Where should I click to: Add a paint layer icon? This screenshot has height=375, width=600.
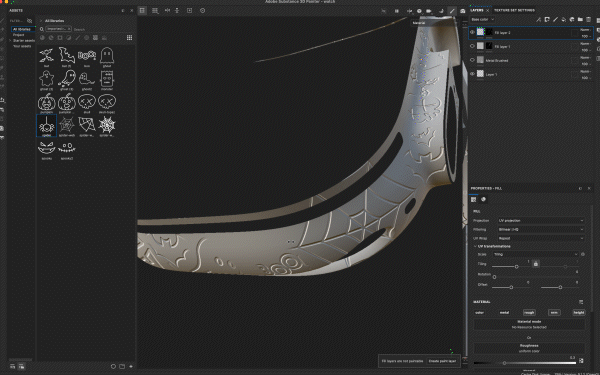pyautogui.click(x=555, y=19)
